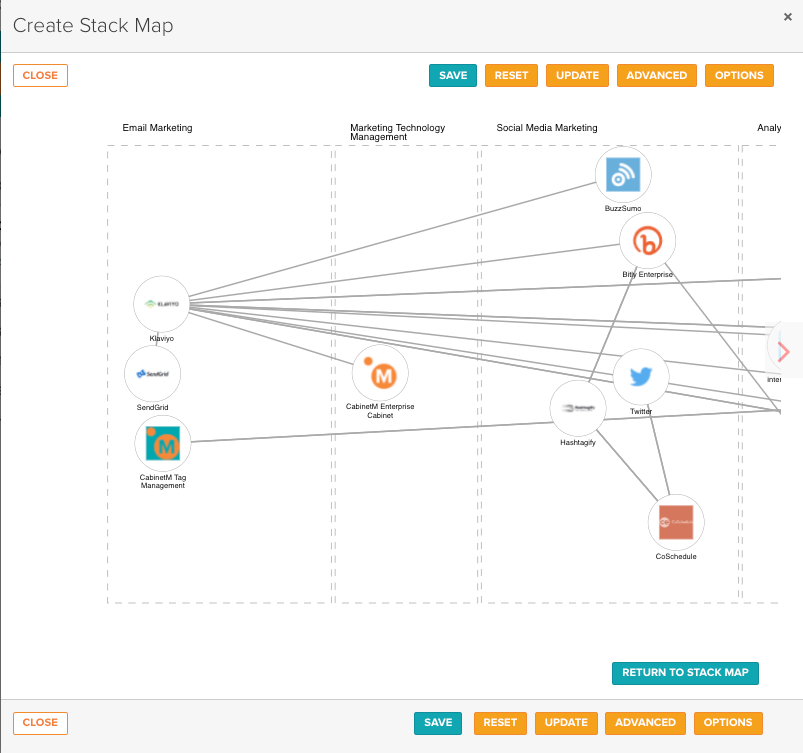Click the CoSchedule label text

(676, 556)
